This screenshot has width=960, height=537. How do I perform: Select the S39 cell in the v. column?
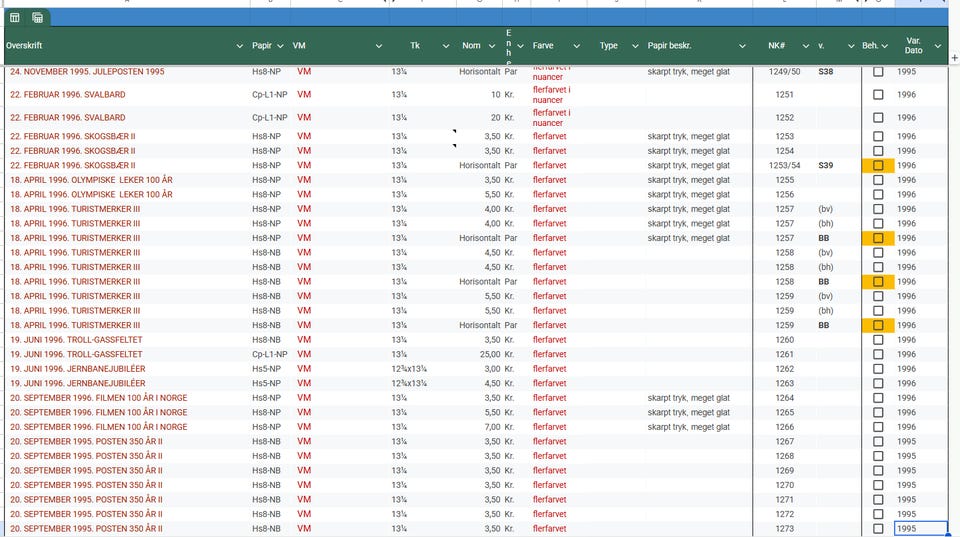825,165
